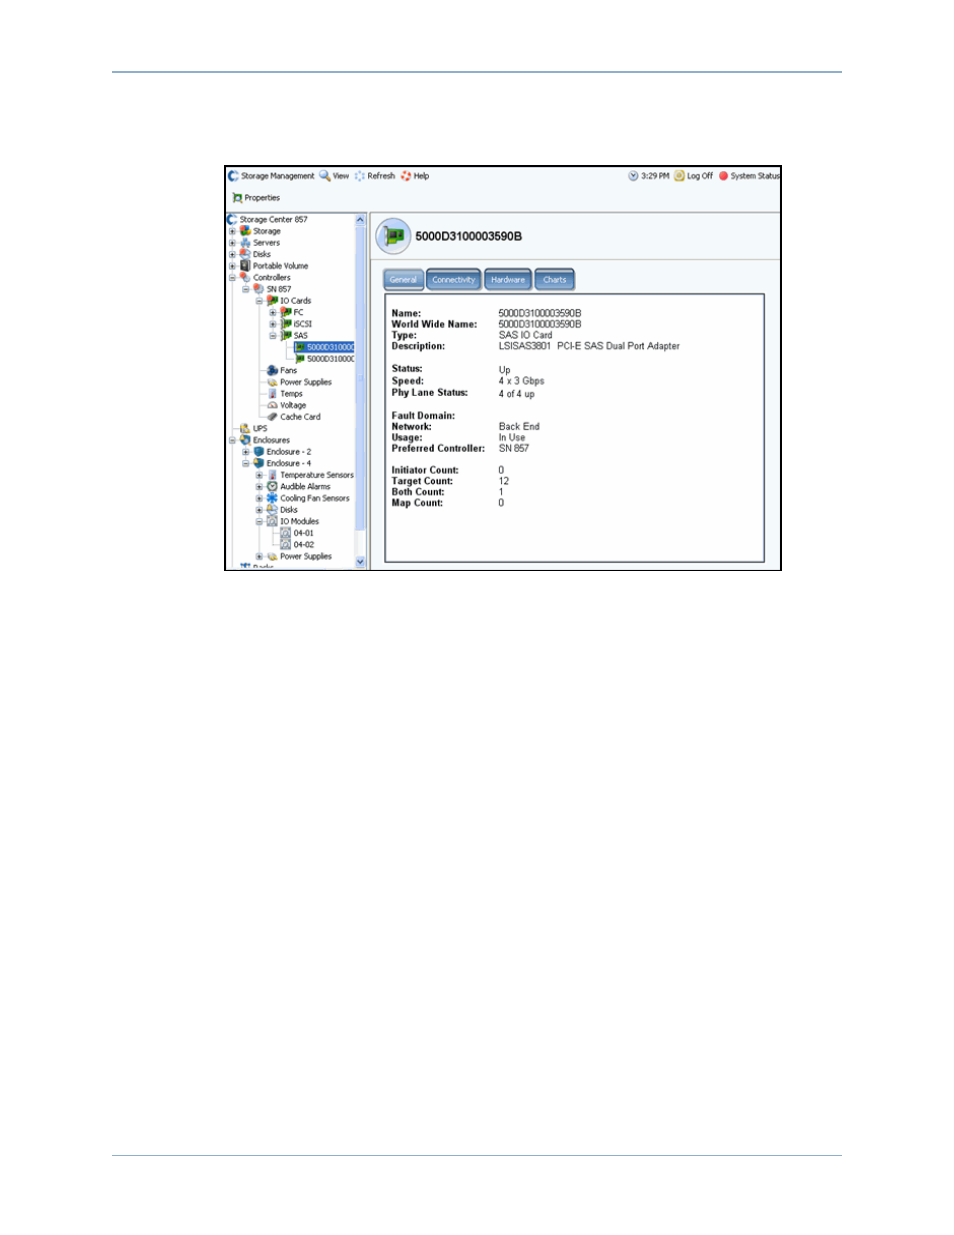Select IO module 04-02
954x1235 pixels.
tap(297, 545)
